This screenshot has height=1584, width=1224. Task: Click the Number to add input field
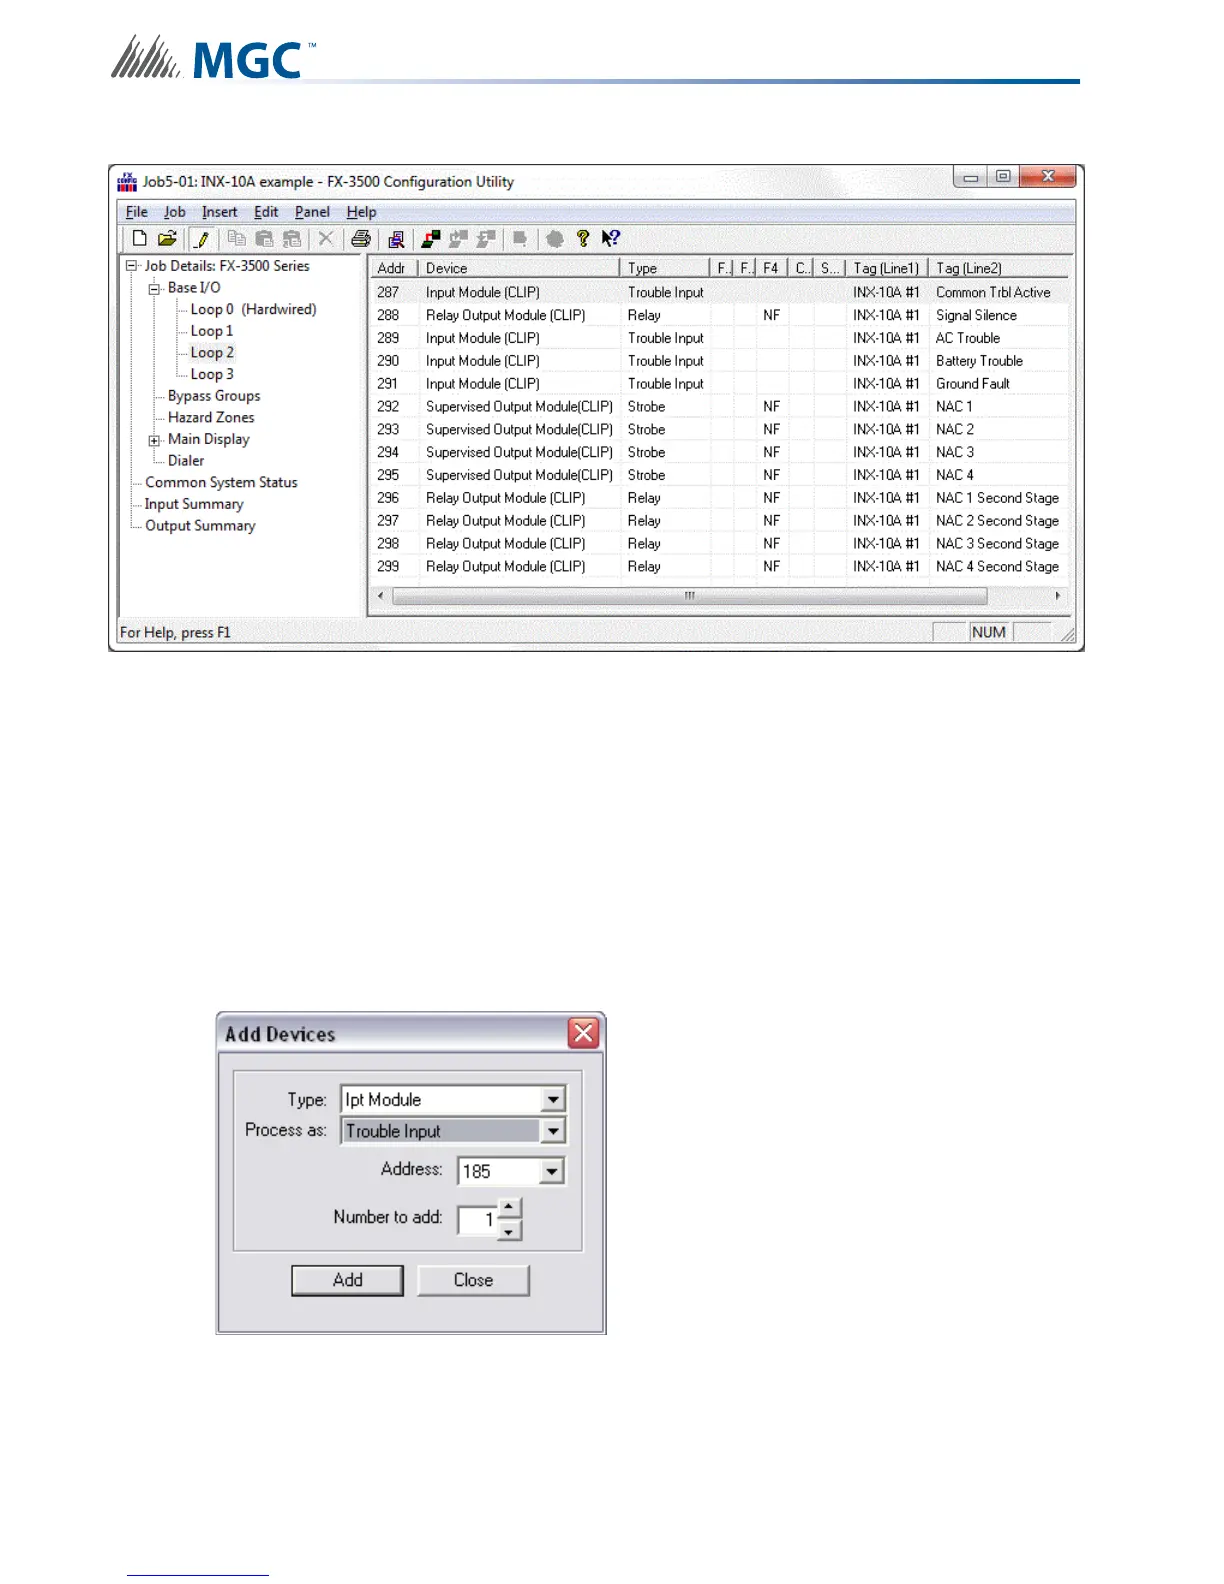point(477,1220)
